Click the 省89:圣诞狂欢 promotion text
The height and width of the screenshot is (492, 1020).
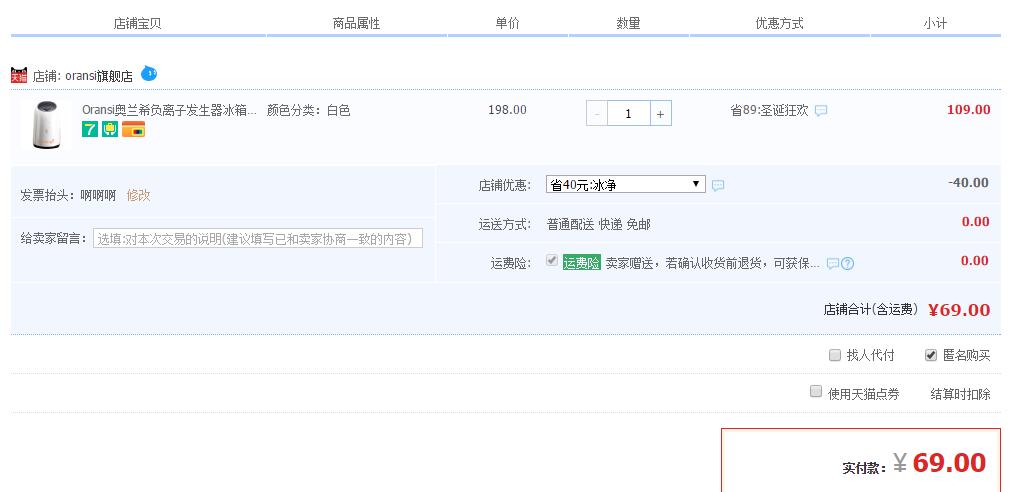coord(770,111)
